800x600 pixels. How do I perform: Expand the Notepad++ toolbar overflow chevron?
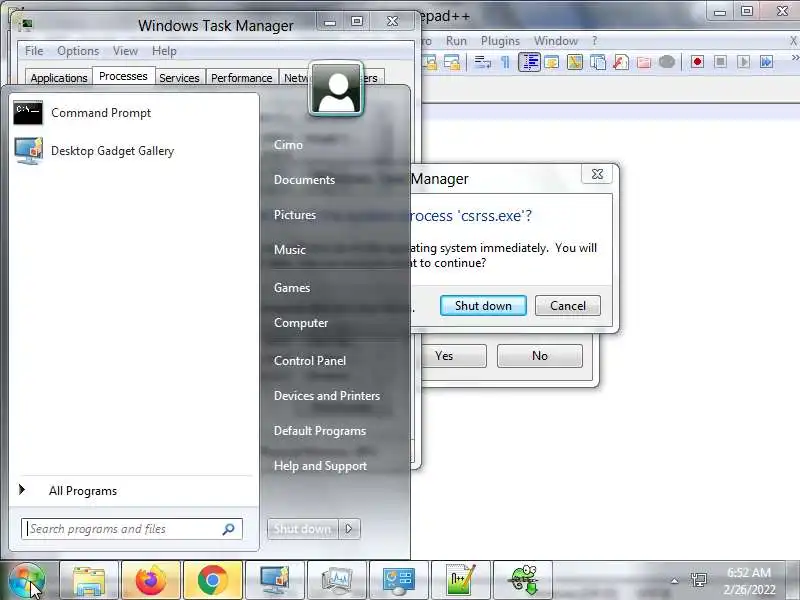click(x=794, y=59)
